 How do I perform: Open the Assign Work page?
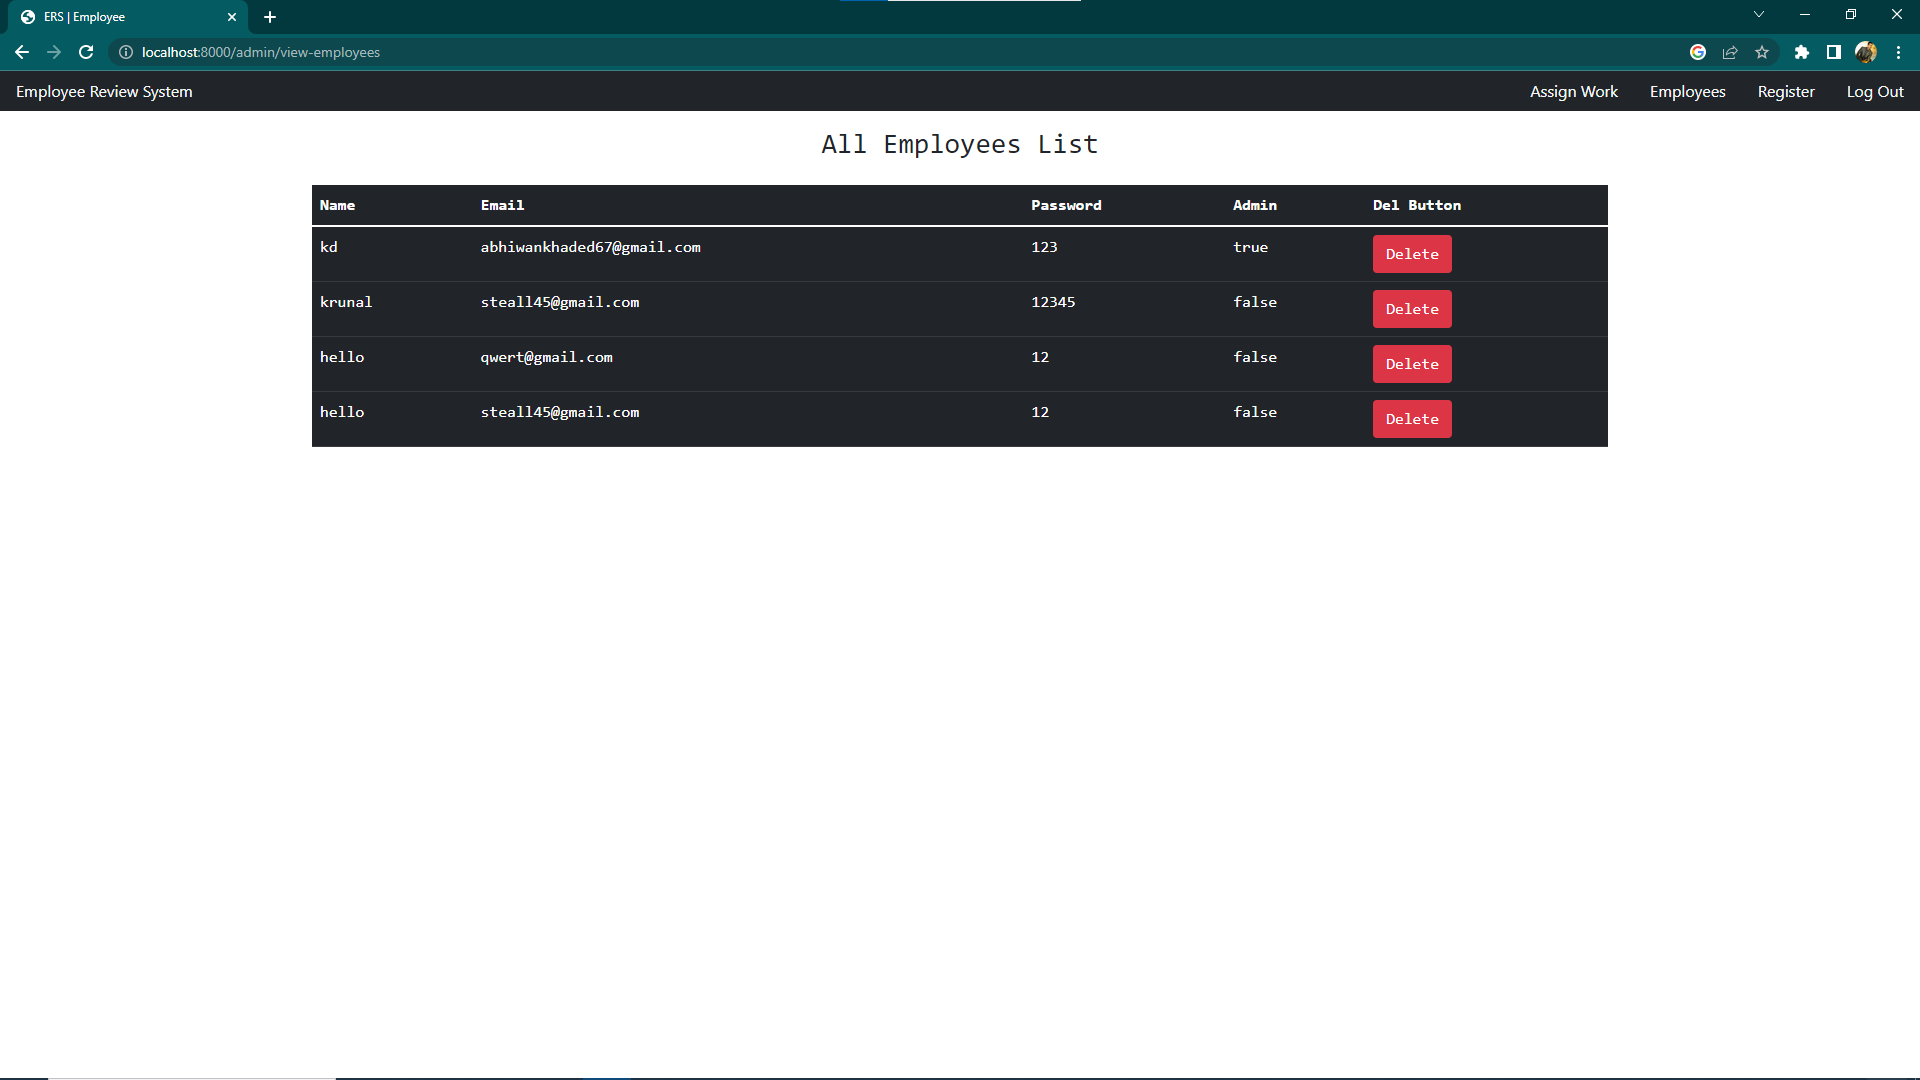pyautogui.click(x=1573, y=91)
